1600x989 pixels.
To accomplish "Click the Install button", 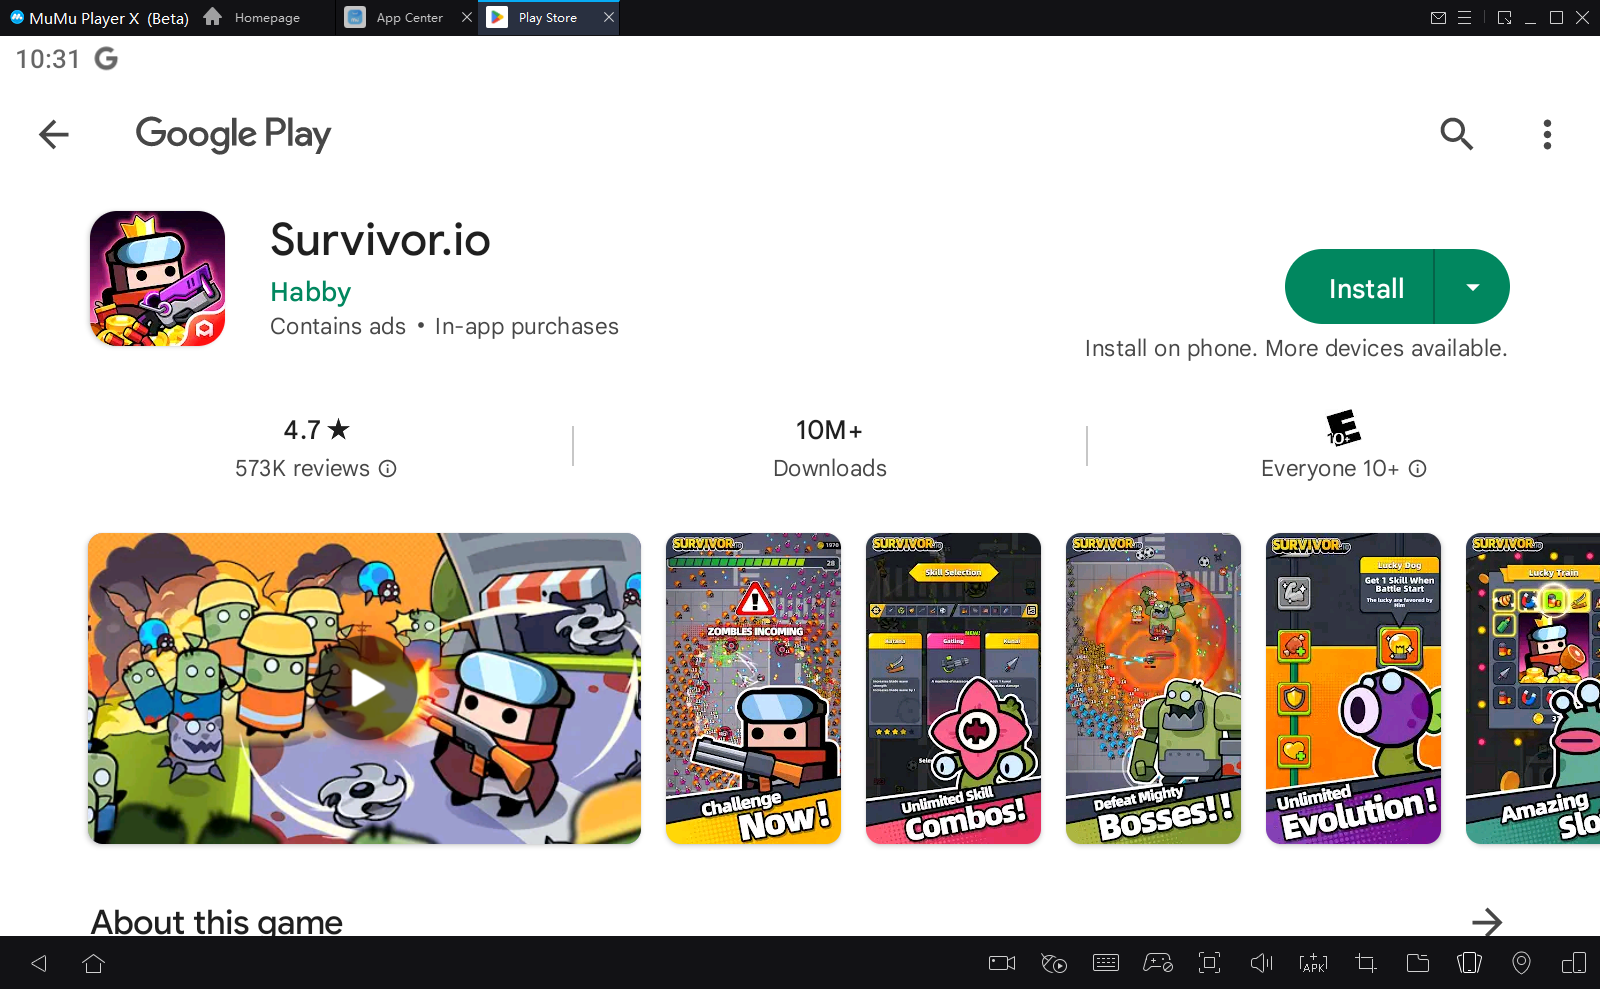I will coord(1360,287).
